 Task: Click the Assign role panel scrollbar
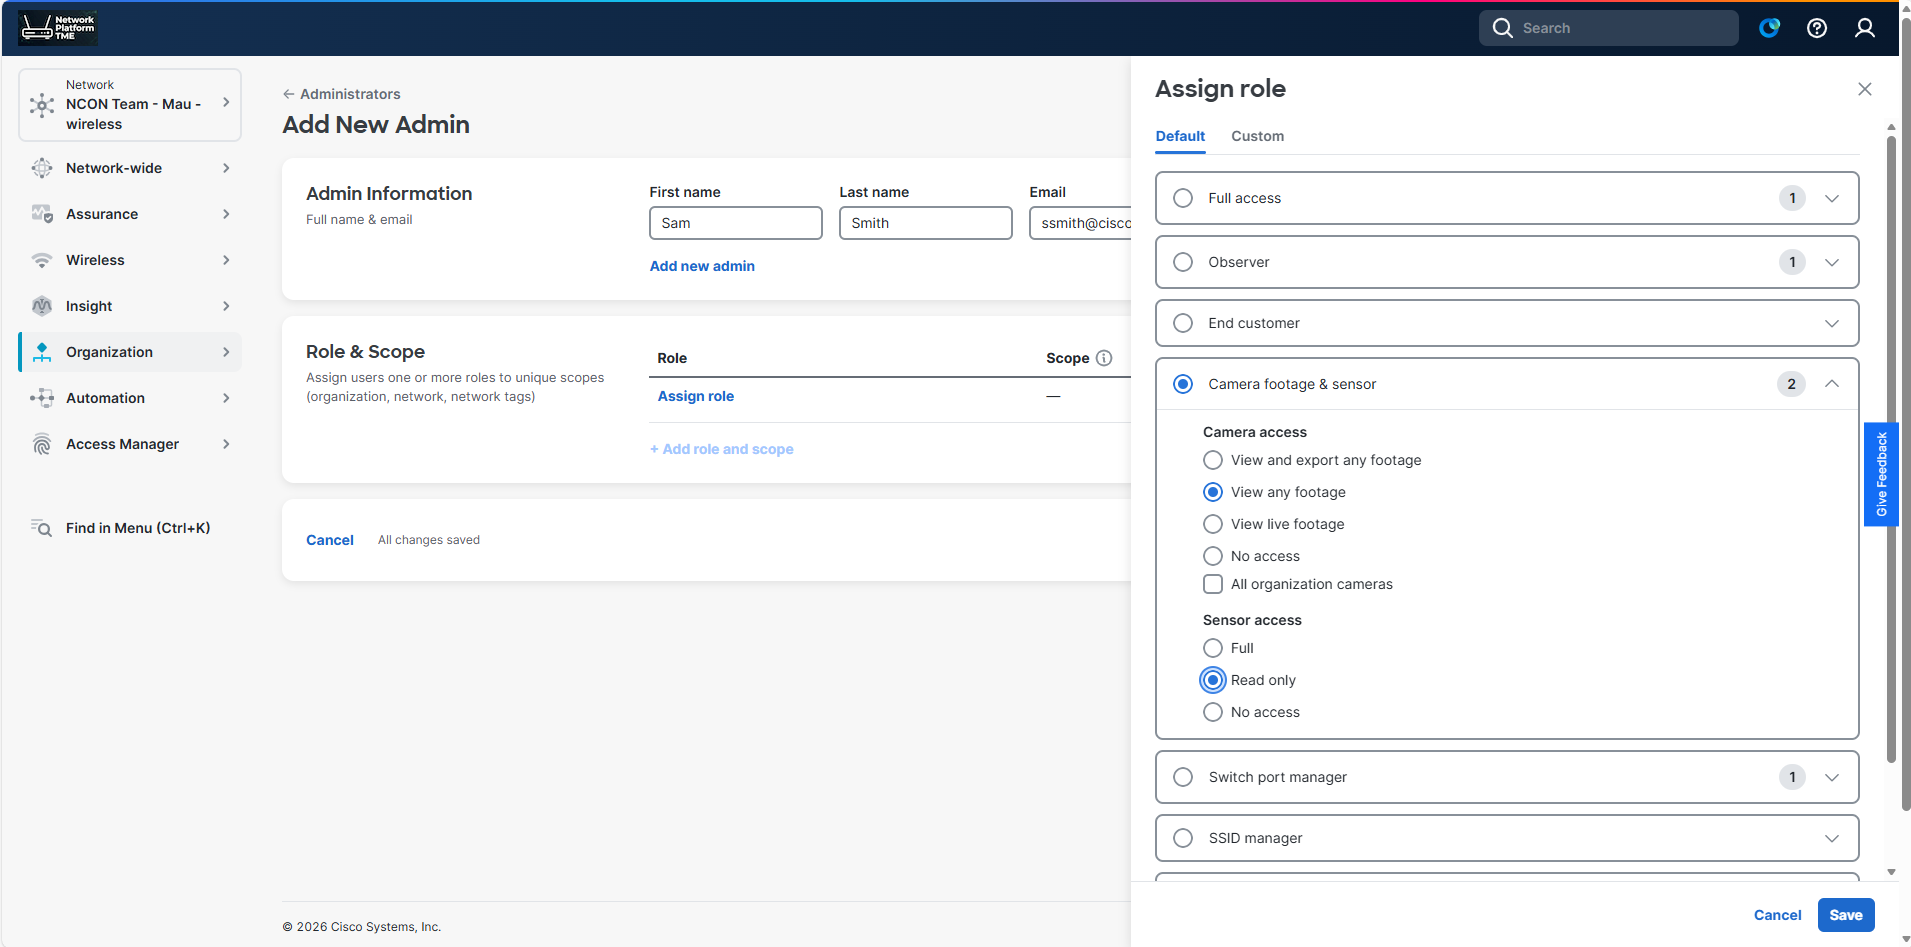pyautogui.click(x=1890, y=450)
